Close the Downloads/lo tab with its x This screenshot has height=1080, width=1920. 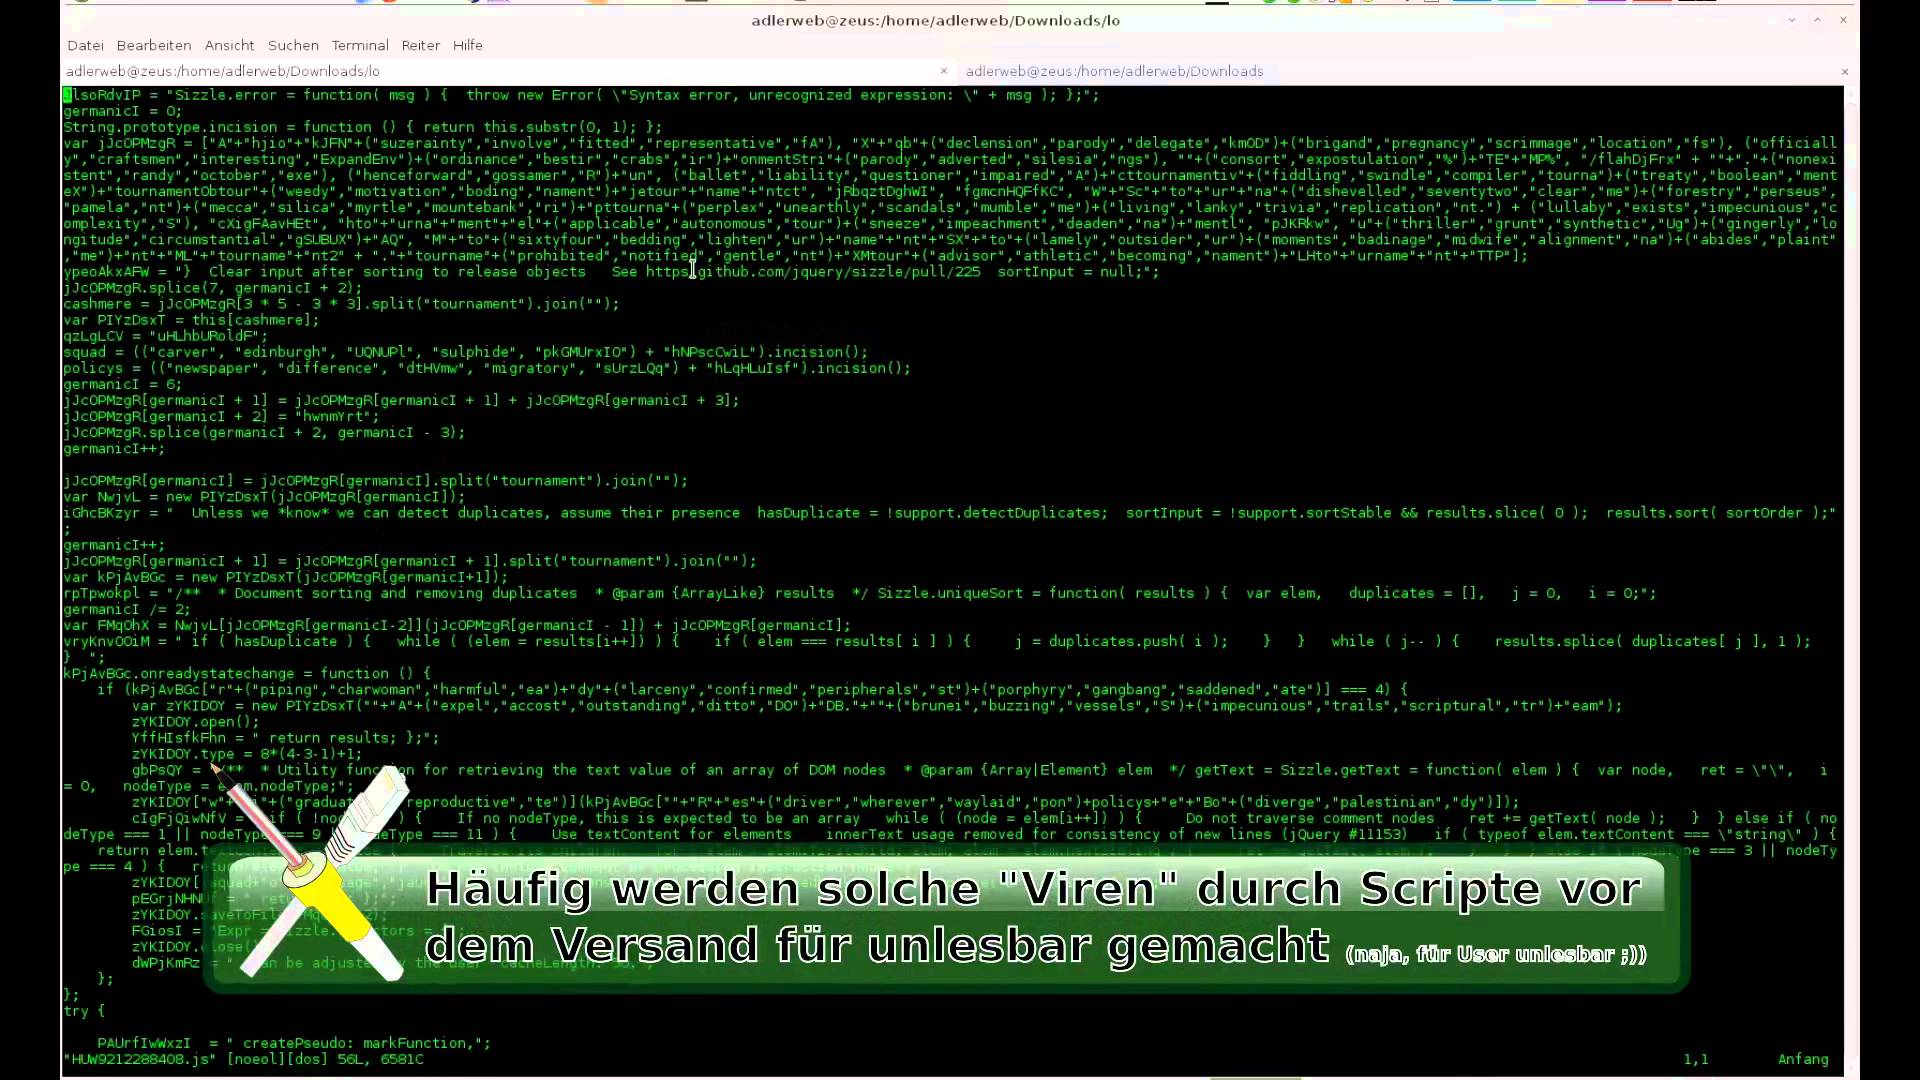(943, 71)
